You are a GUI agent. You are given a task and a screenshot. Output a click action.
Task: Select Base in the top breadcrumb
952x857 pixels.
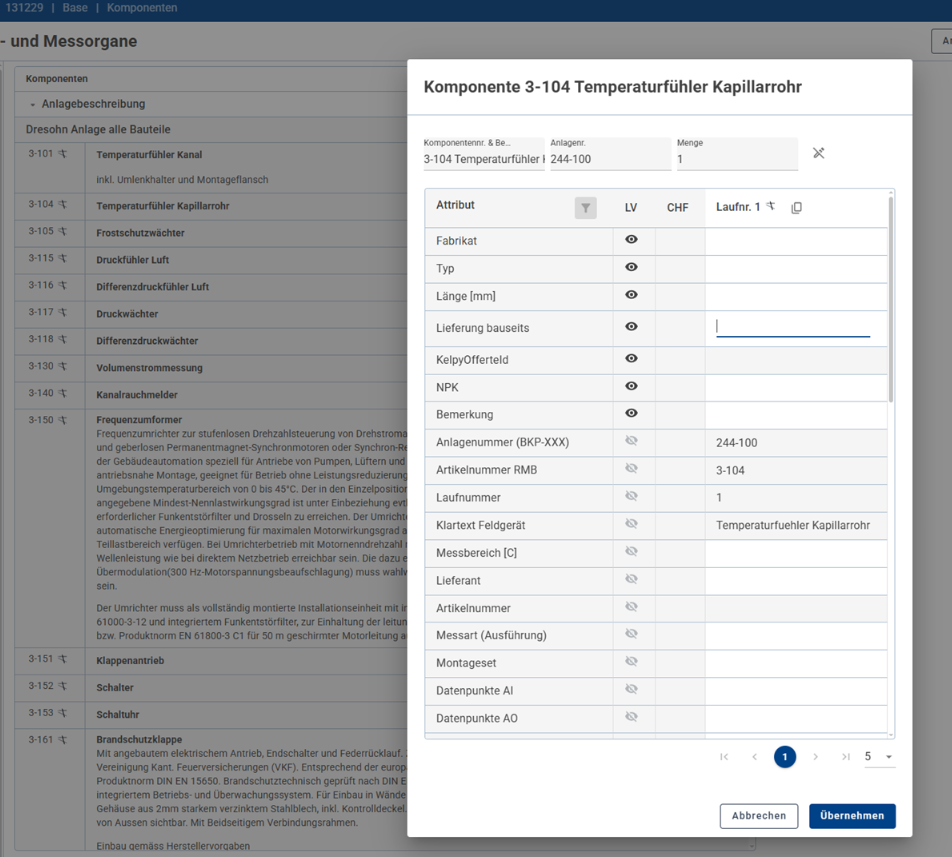75,8
